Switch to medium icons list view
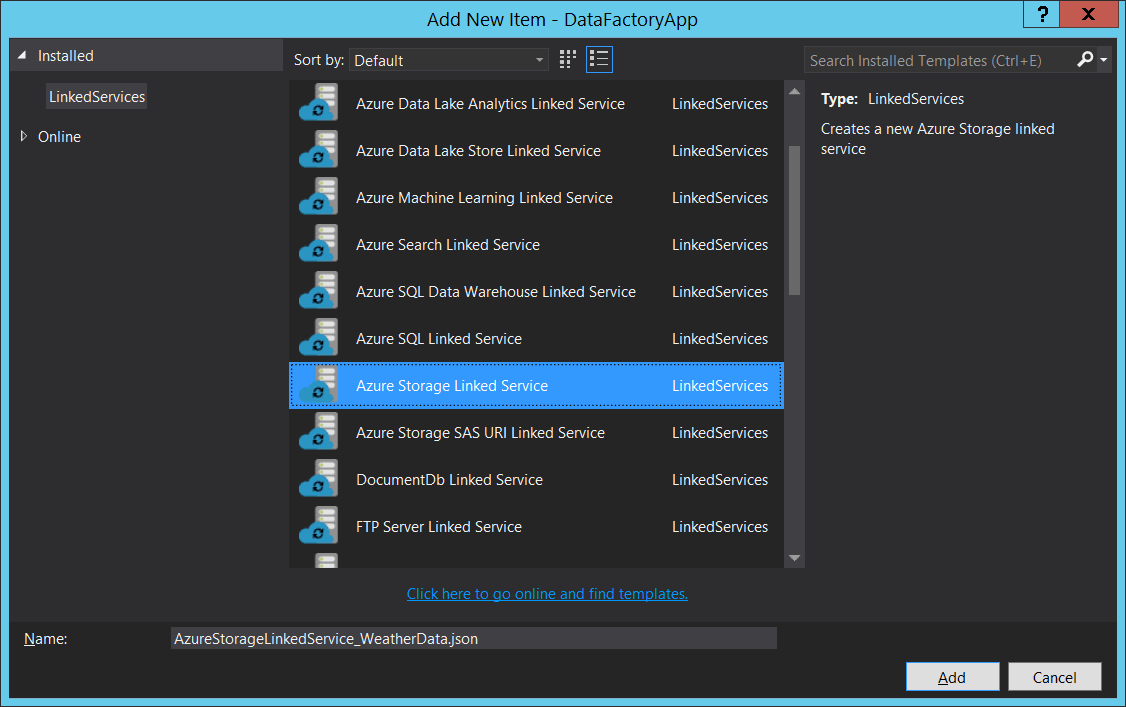 [x=599, y=59]
